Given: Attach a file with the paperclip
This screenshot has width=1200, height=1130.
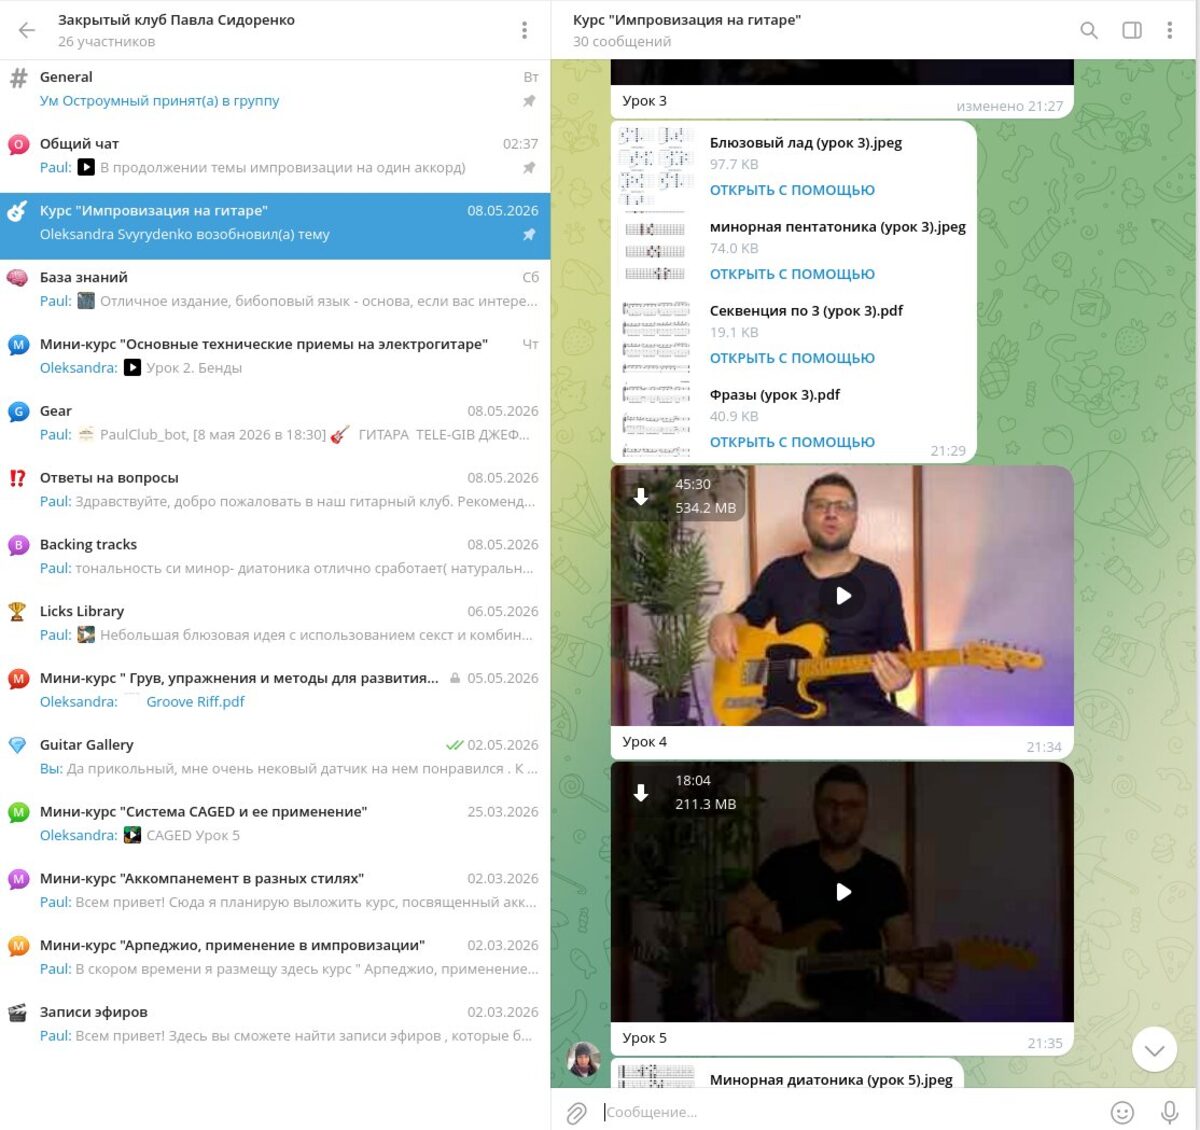Looking at the screenshot, I should pos(577,1112).
